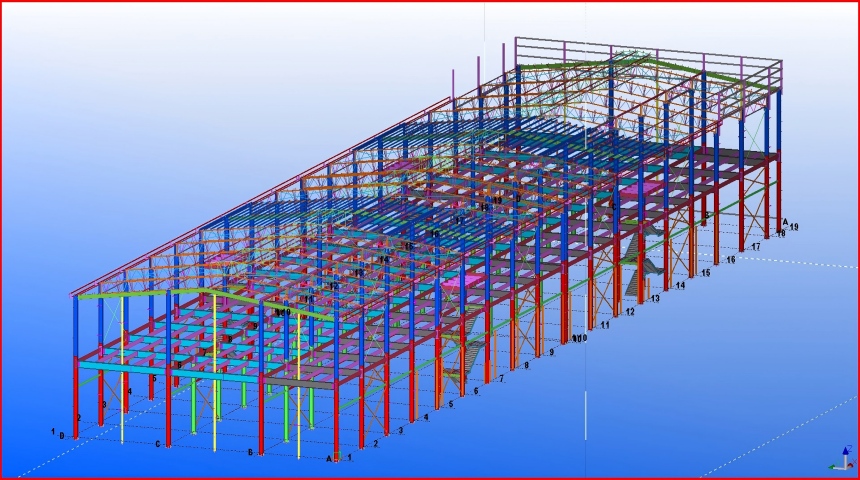
Task: Click grid label 19 at the far end
Action: point(794,228)
